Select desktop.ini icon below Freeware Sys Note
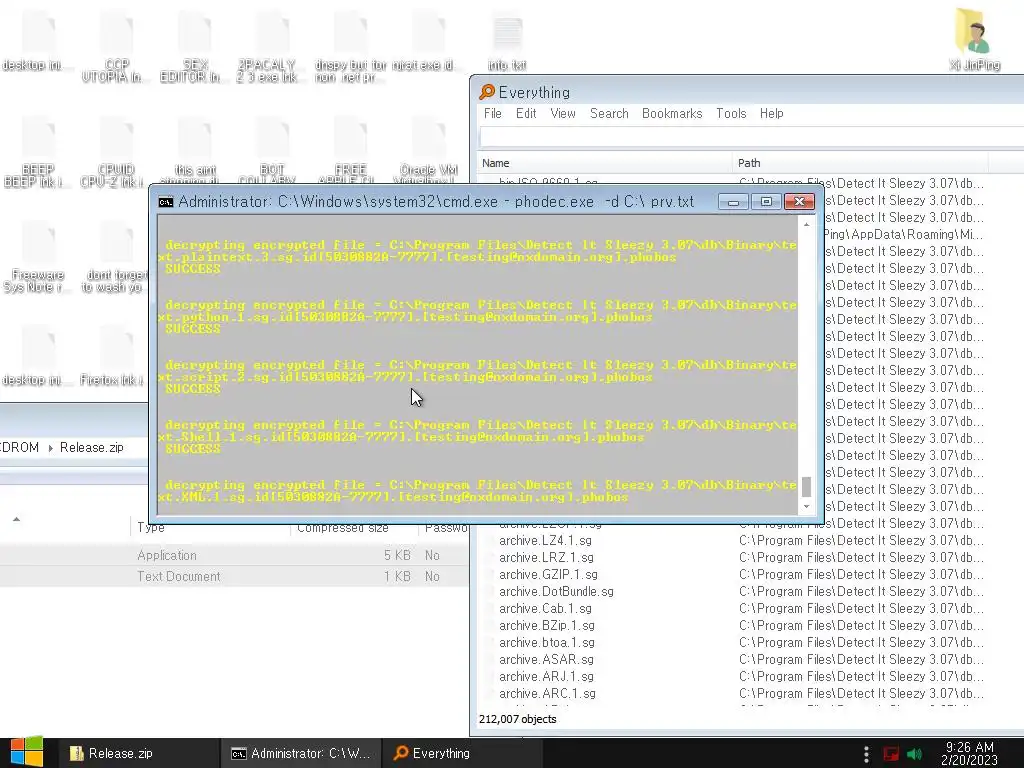 click(x=38, y=356)
